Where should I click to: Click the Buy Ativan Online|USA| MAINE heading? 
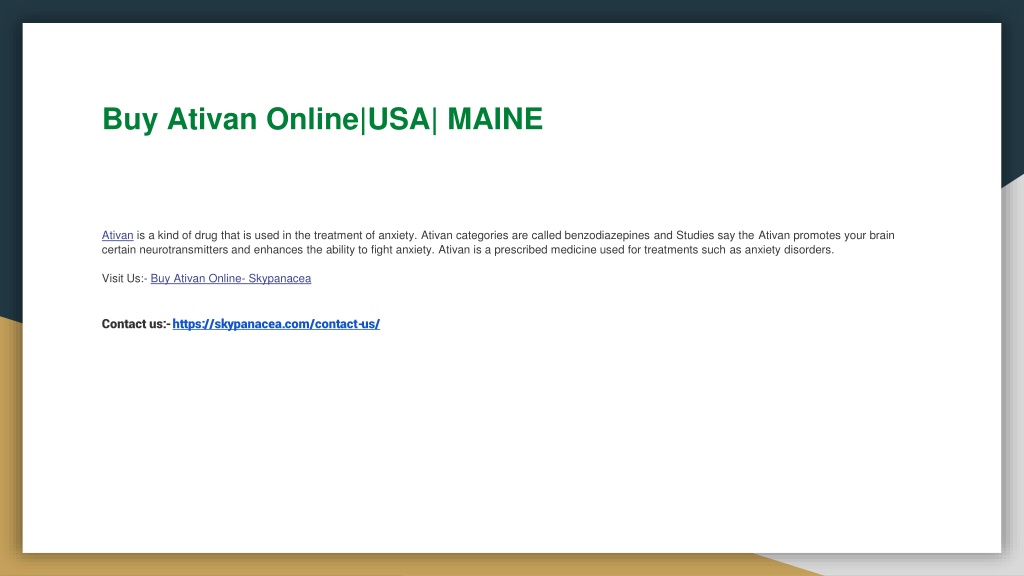click(x=323, y=120)
